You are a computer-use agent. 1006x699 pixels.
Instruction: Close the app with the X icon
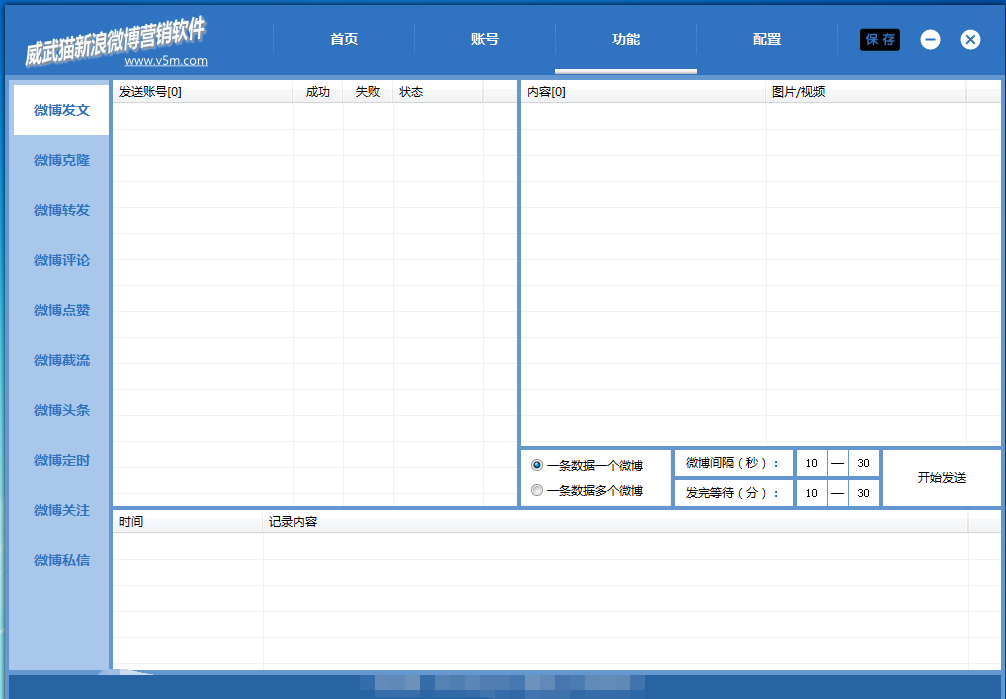tap(970, 40)
